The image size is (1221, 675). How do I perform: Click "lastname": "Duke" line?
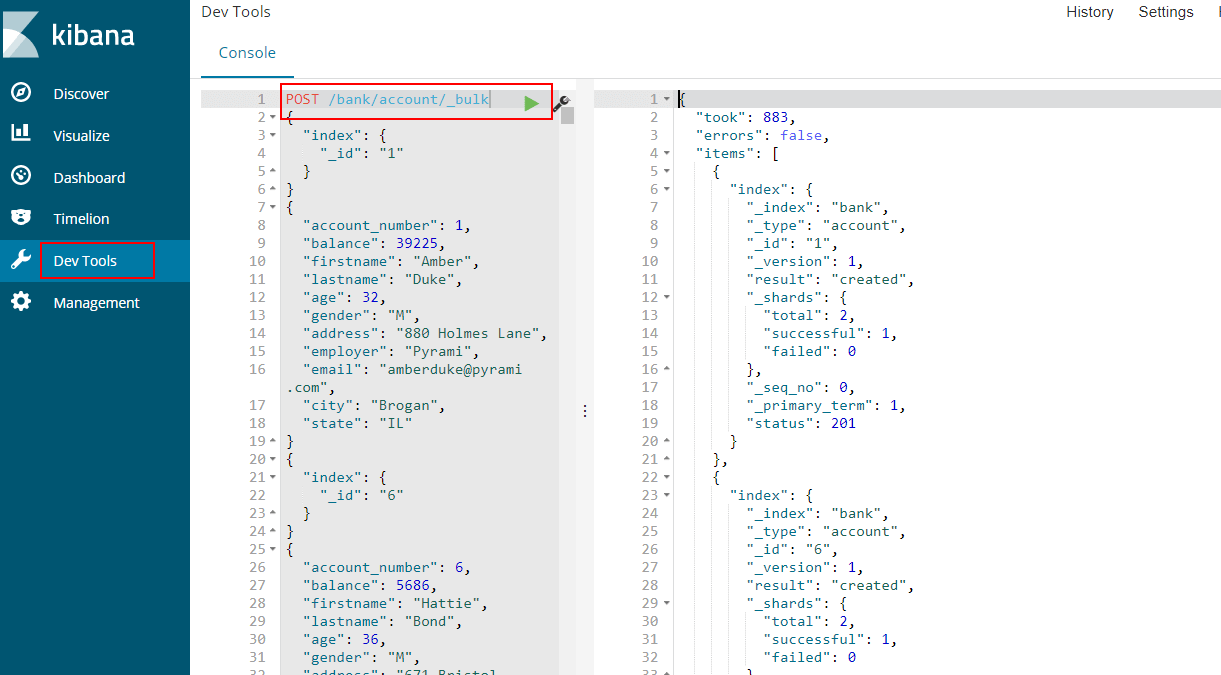click(x=382, y=280)
